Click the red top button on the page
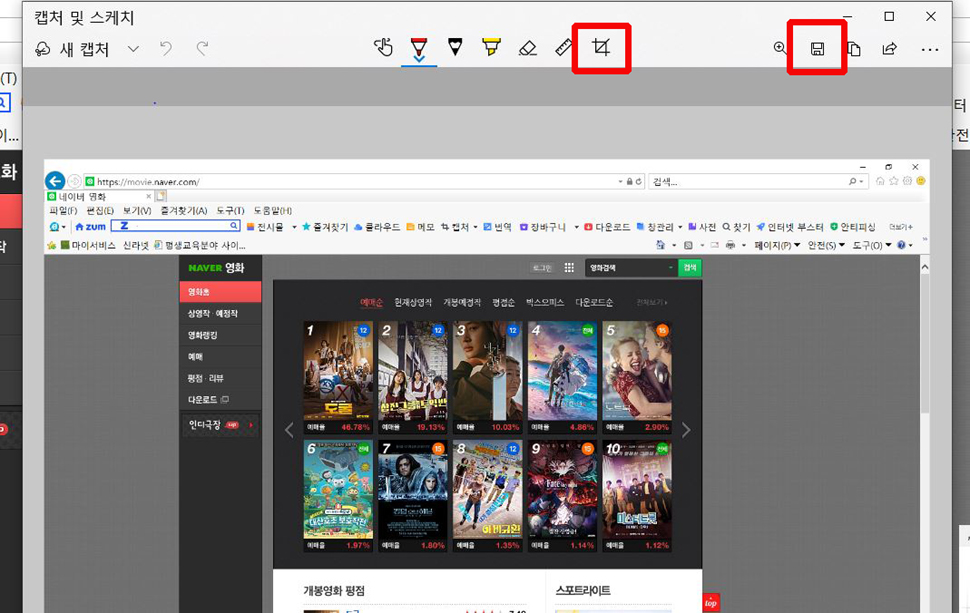Viewport: 970px width, 613px height. click(711, 602)
